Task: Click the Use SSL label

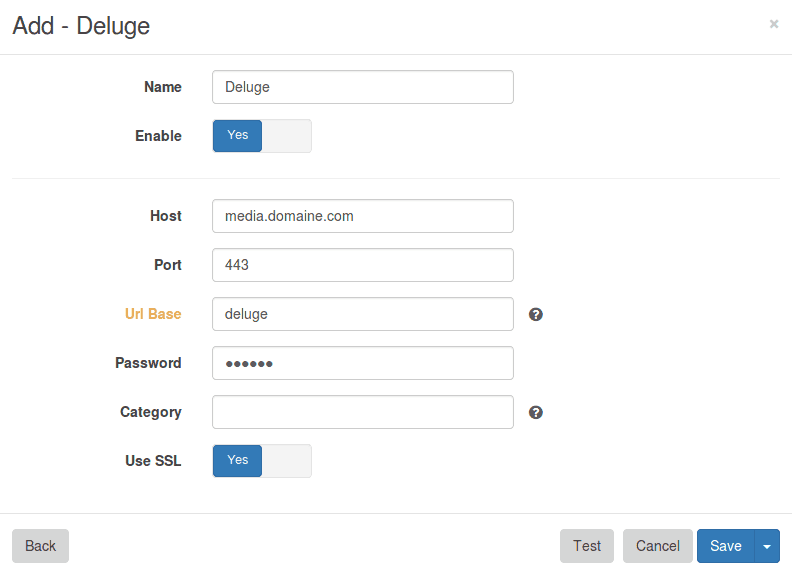Action: [153, 461]
